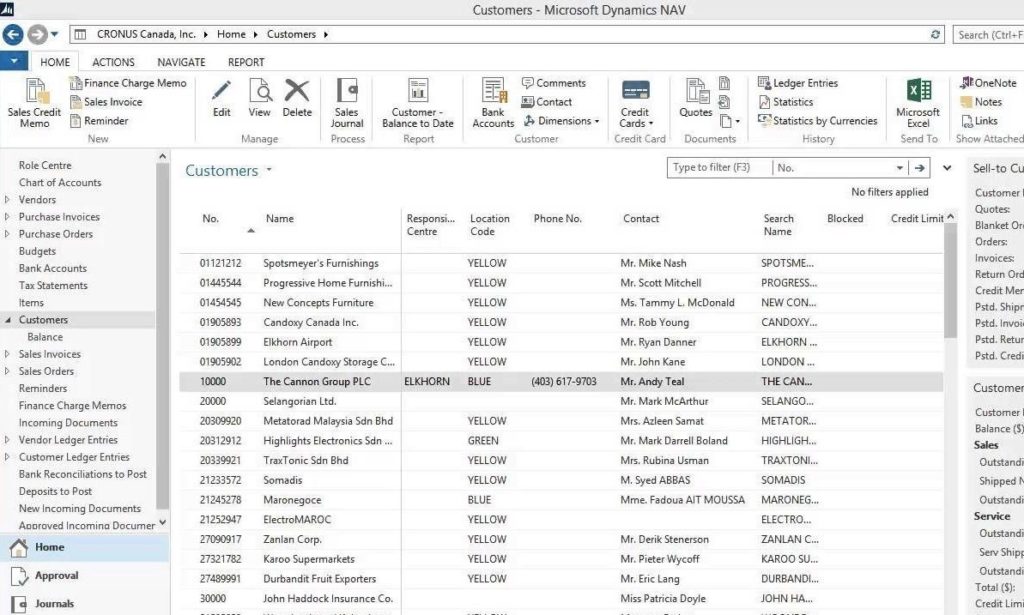Go forward with the forward arrow
The width and height of the screenshot is (1024, 615).
37,35
